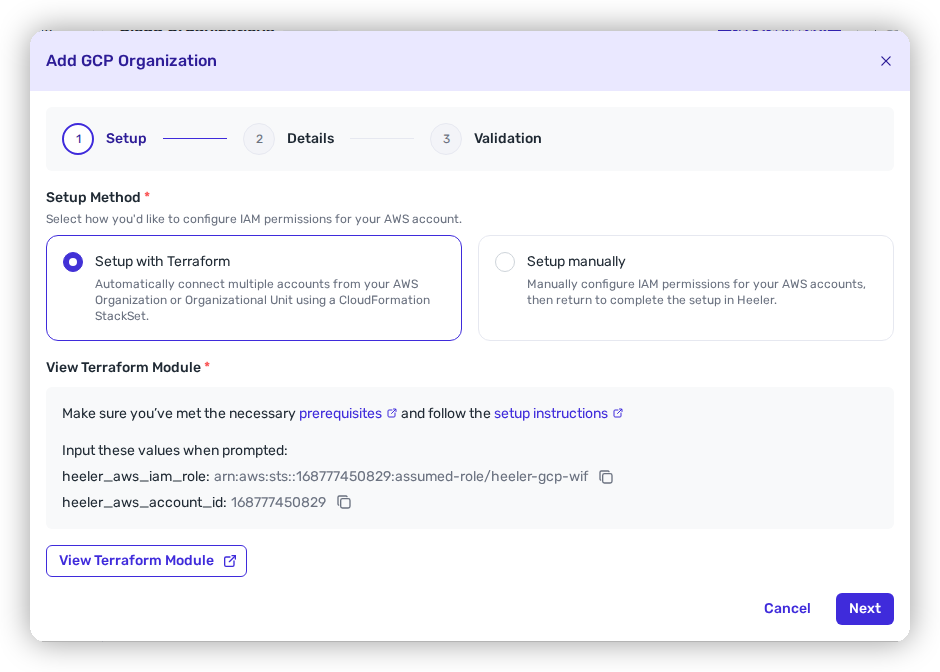Select the Validation step label
Viewport: 940px width, 672px height.
pos(508,138)
